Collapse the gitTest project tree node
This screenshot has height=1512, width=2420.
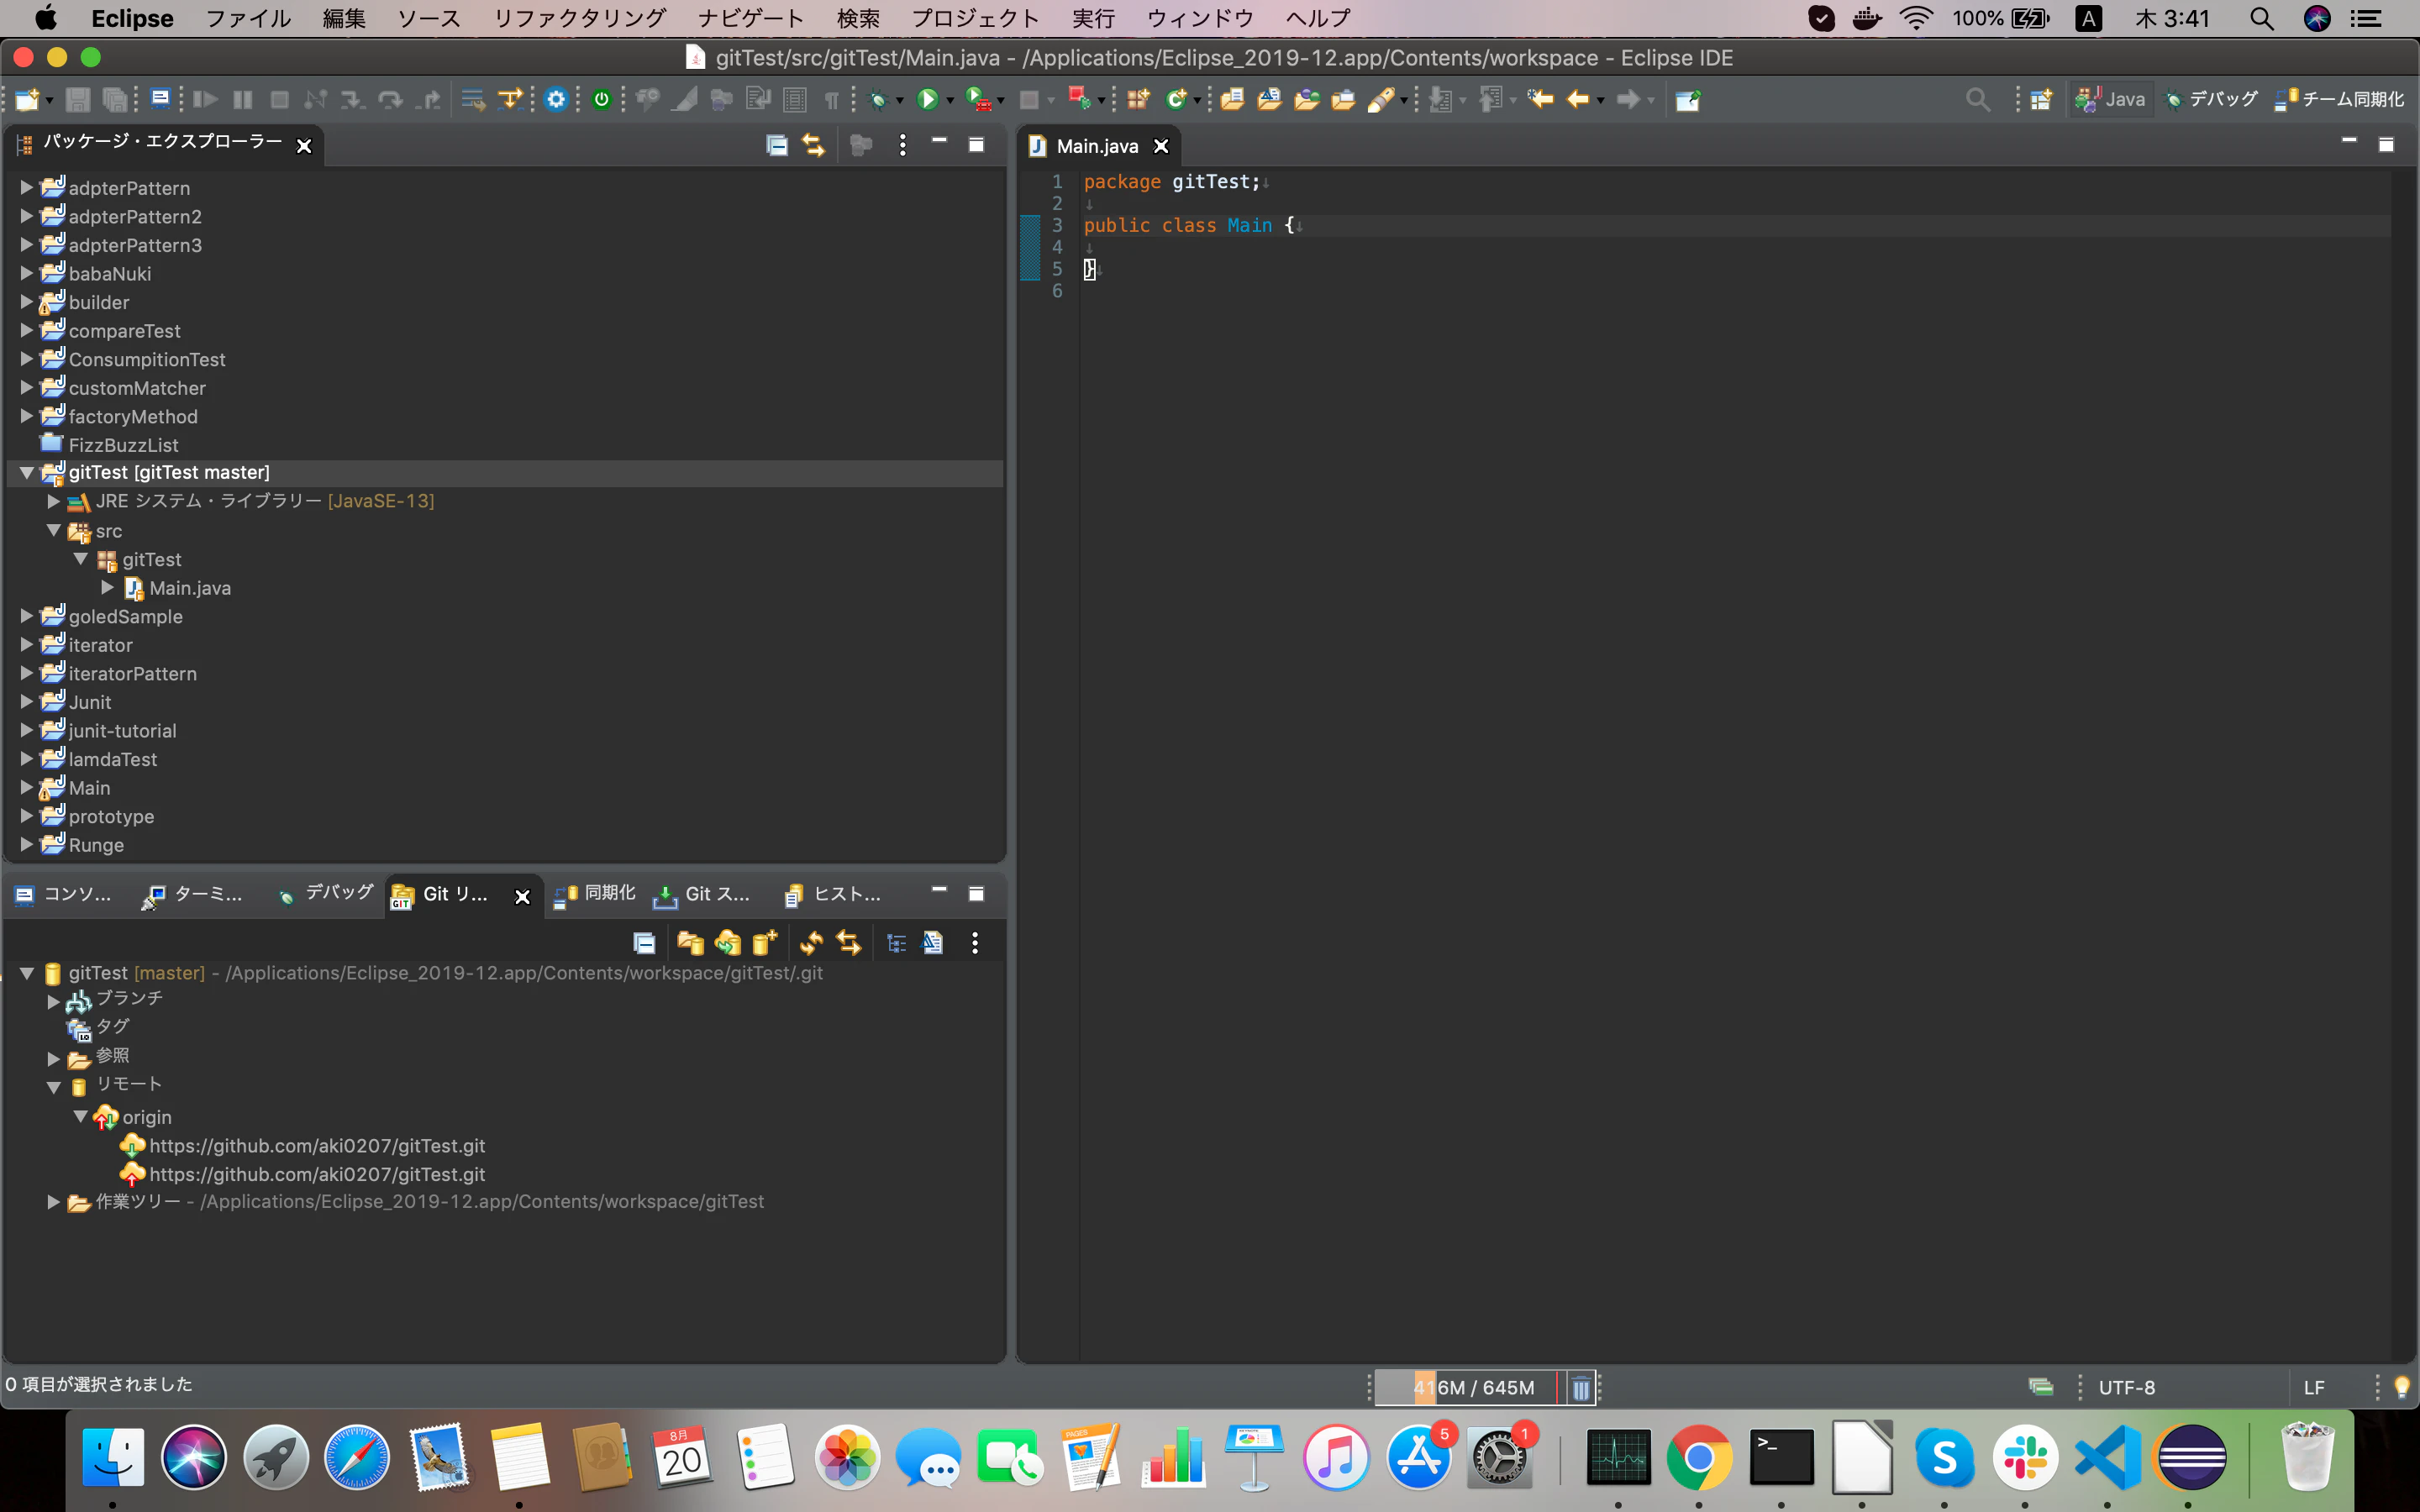click(27, 472)
